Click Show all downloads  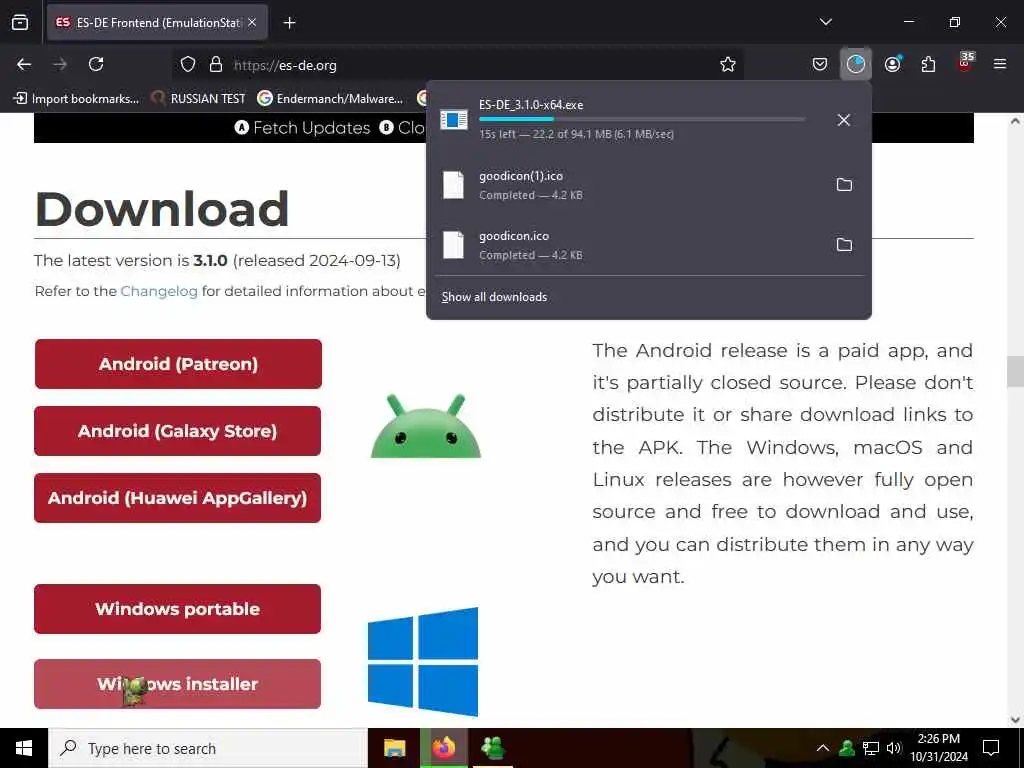pos(494,296)
